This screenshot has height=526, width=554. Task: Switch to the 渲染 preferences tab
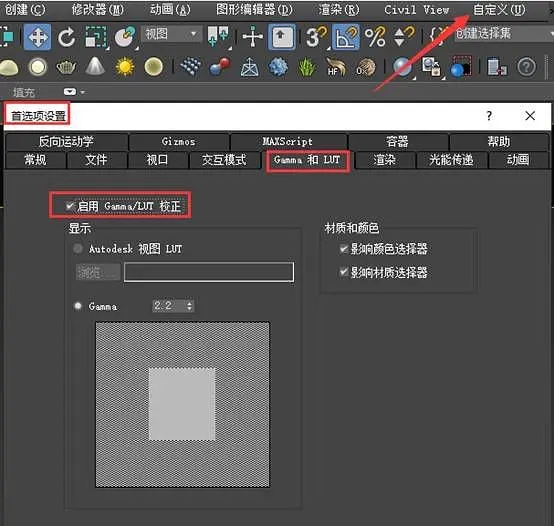click(x=385, y=160)
